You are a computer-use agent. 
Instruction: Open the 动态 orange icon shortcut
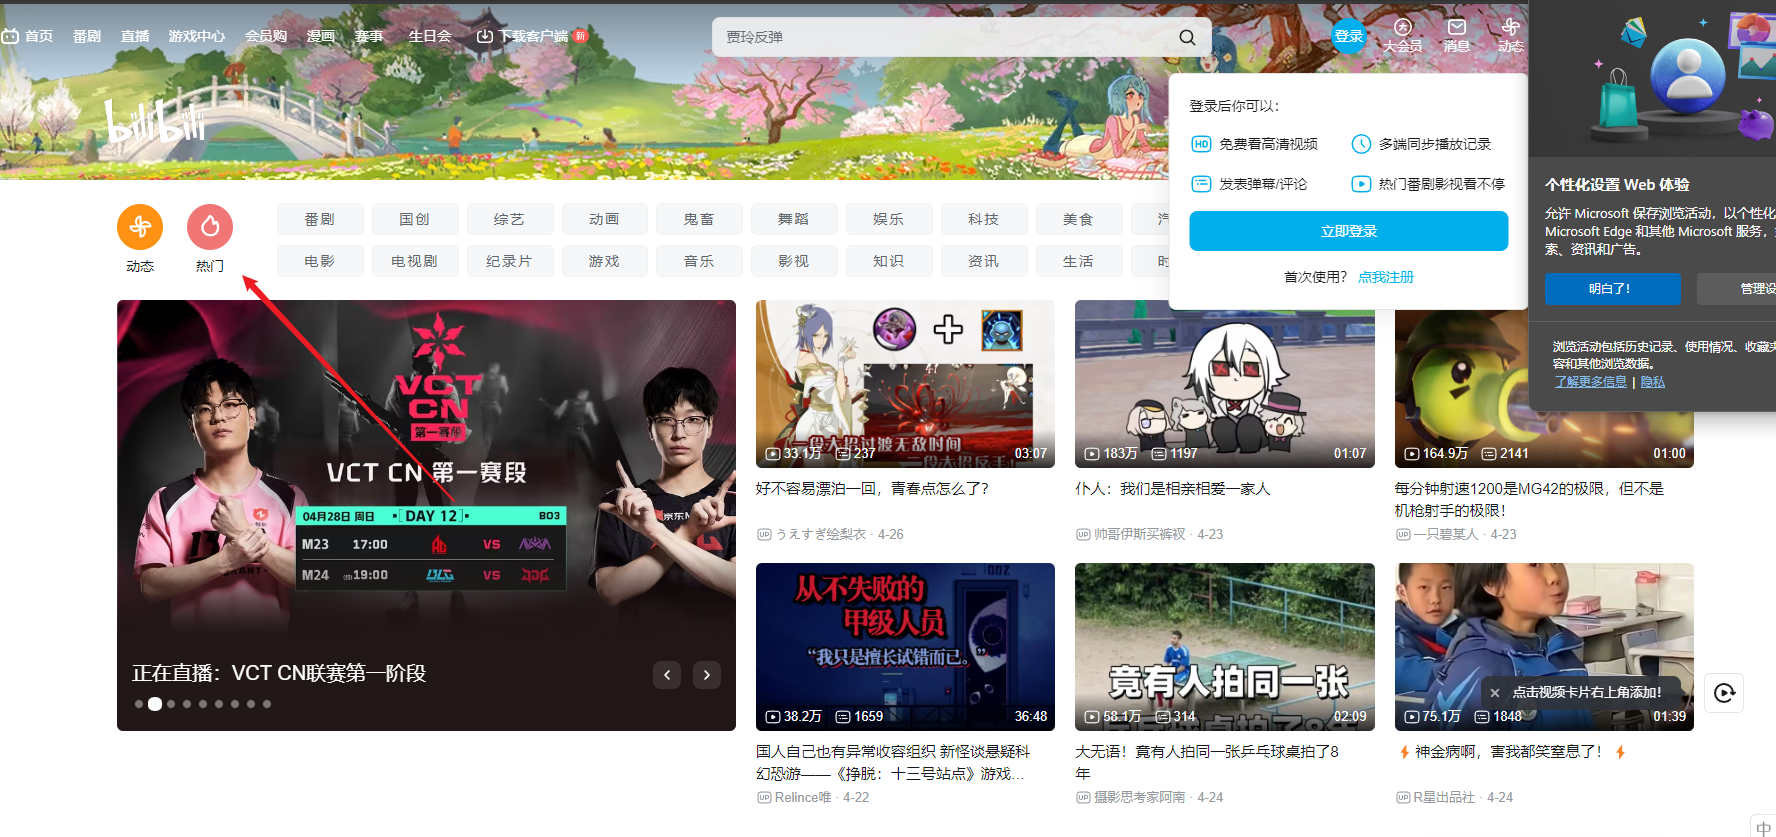coord(140,228)
